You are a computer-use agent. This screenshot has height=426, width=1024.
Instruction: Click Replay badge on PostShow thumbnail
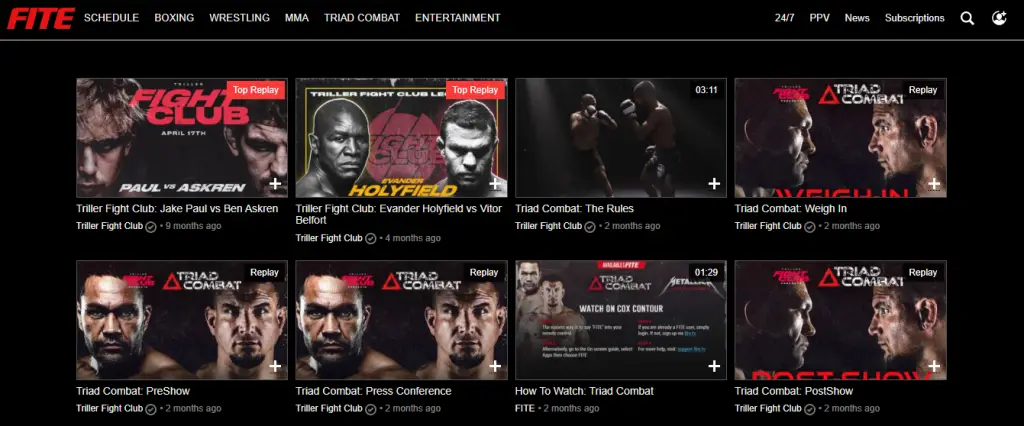[x=923, y=272]
